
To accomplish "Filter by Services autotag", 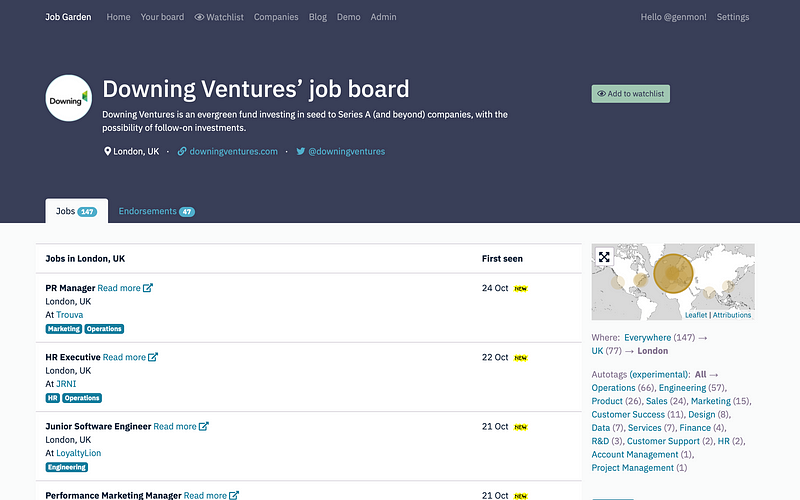I will click(644, 428).
